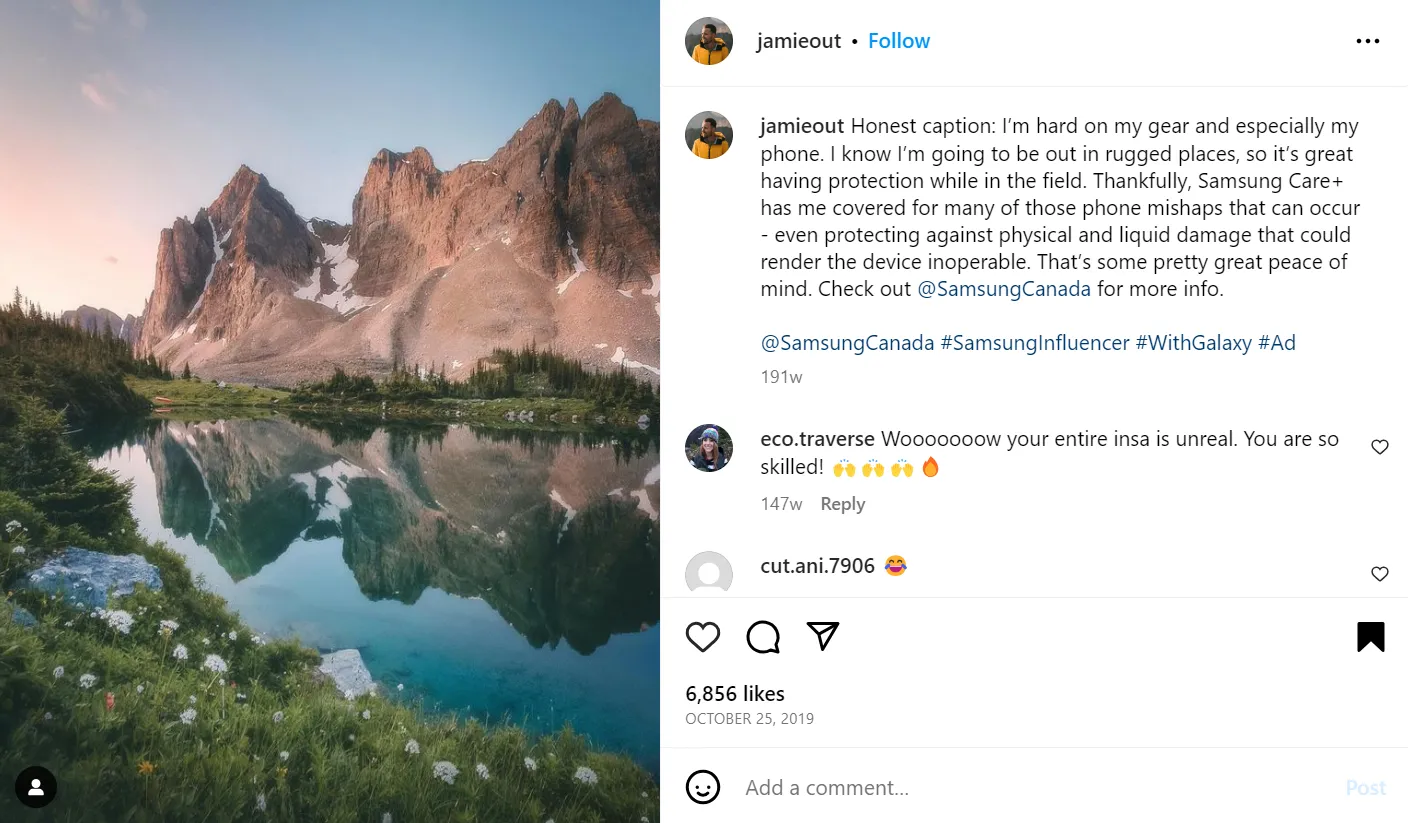The width and height of the screenshot is (1408, 823).
Task: Show tagged people on the photo
Action: tap(36, 788)
